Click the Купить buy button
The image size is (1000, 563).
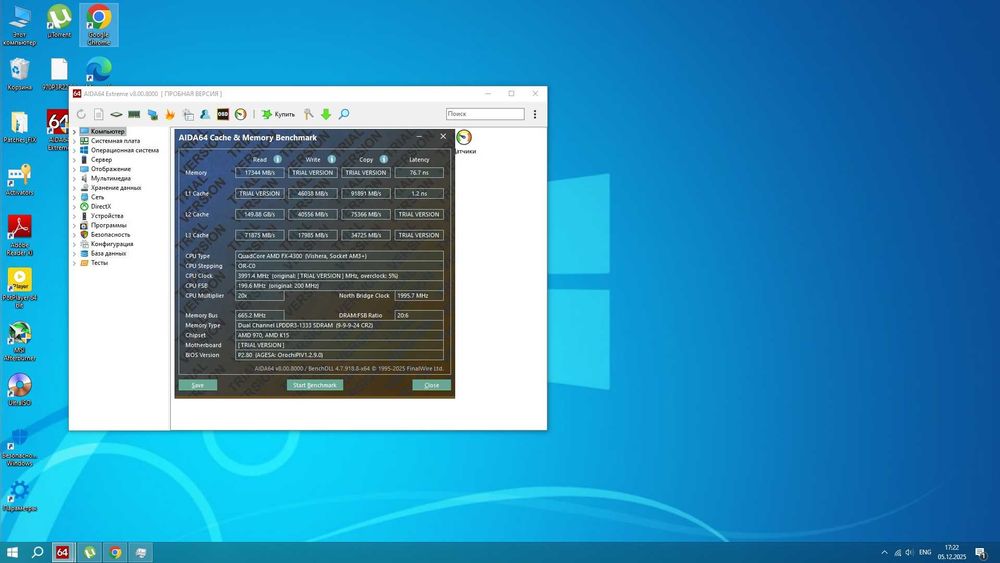coord(279,114)
